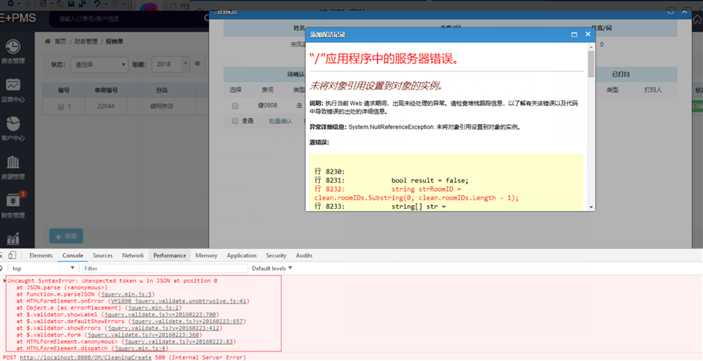Open the top context dropdown in console
The image size is (703, 361).
tap(43, 268)
